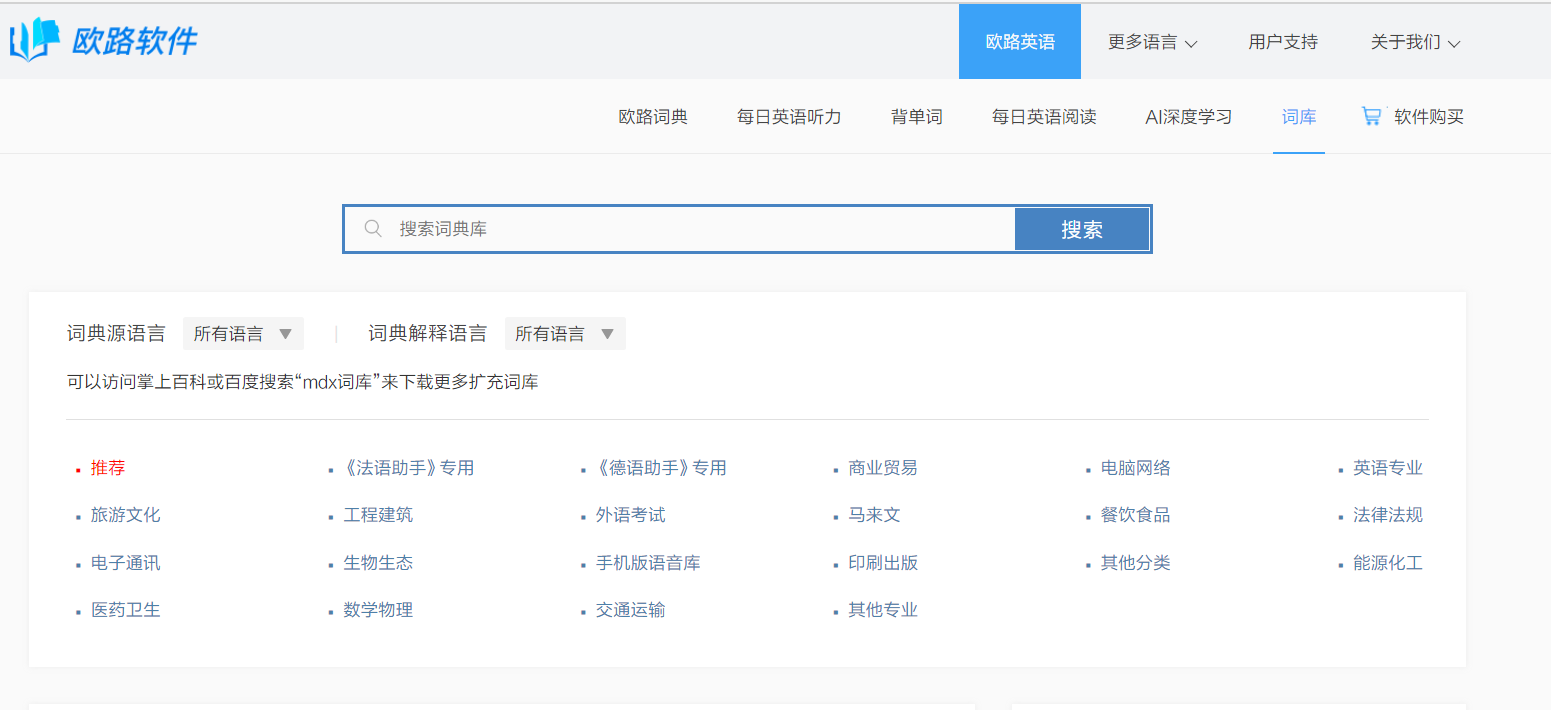Open the 数学物理 category
The image size is (1551, 710).
(x=378, y=610)
